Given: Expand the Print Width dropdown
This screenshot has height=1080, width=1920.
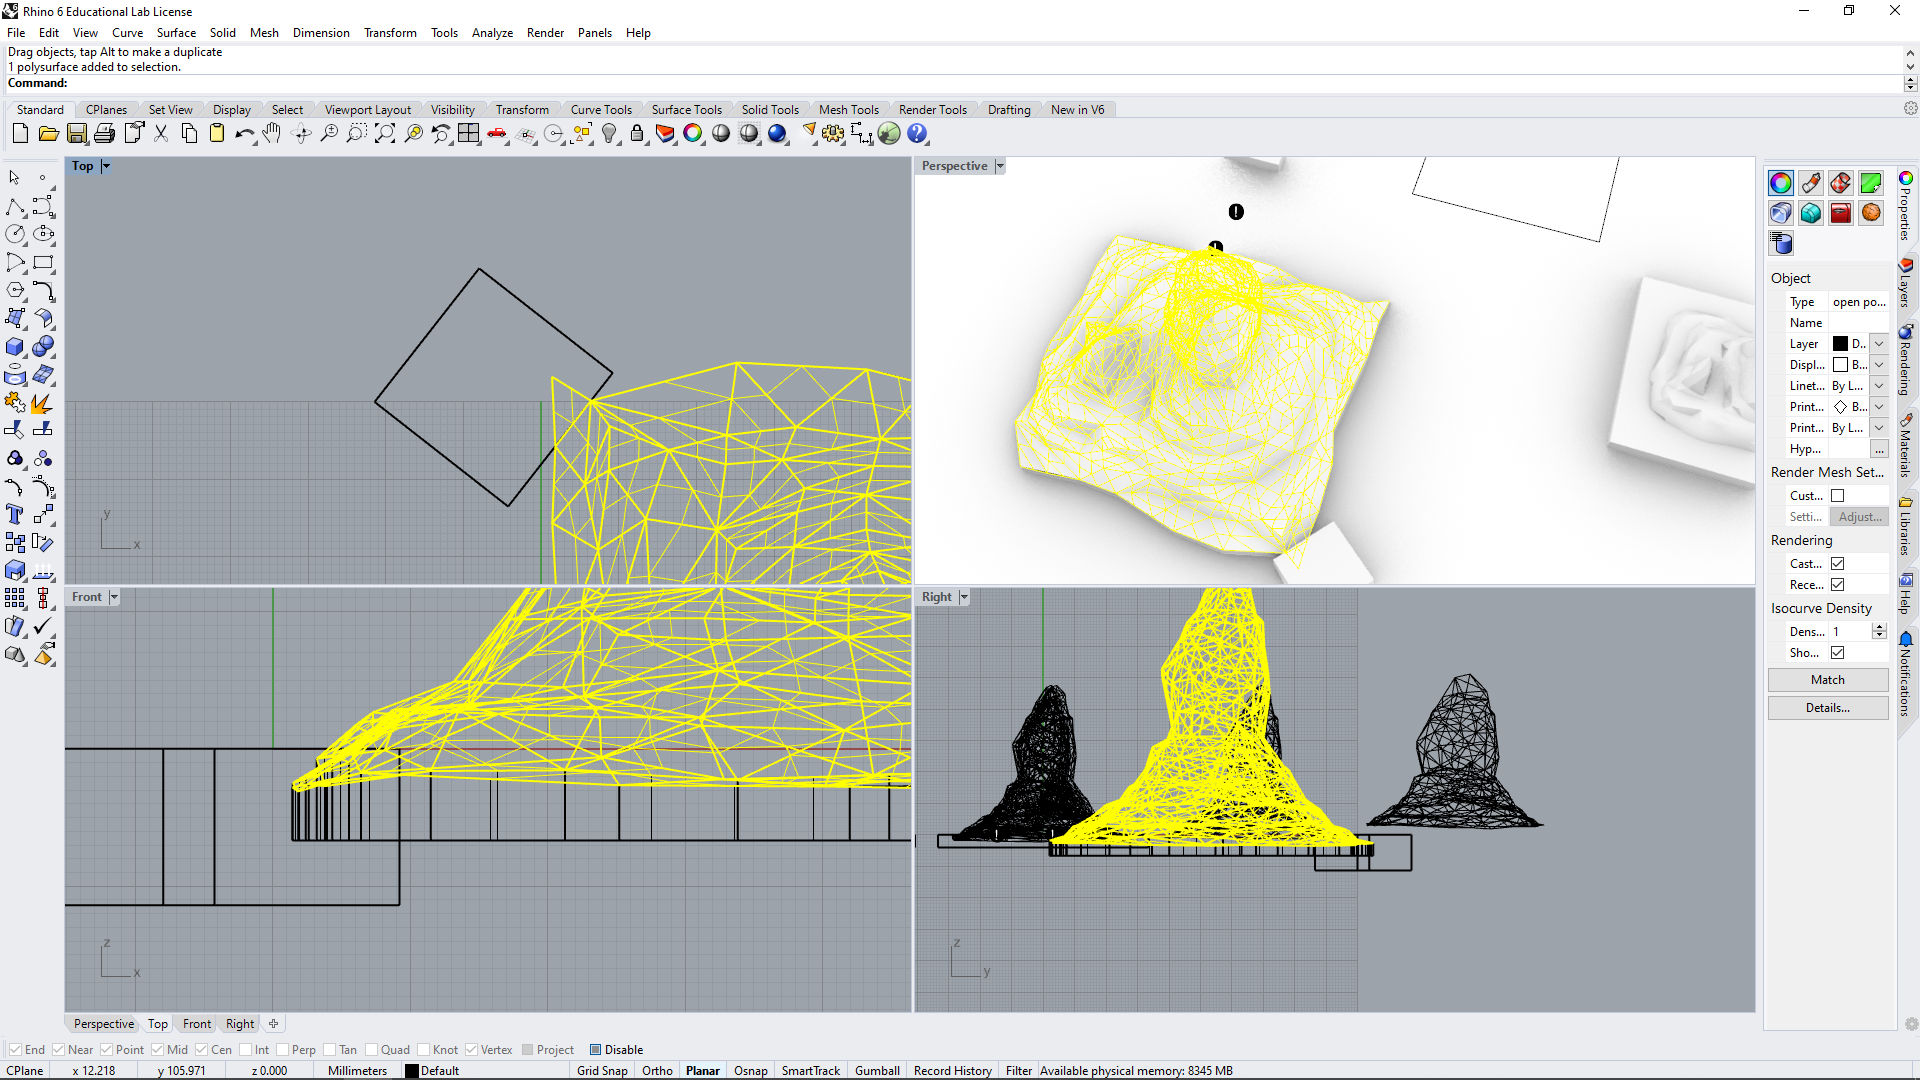Looking at the screenshot, I should click(1879, 427).
